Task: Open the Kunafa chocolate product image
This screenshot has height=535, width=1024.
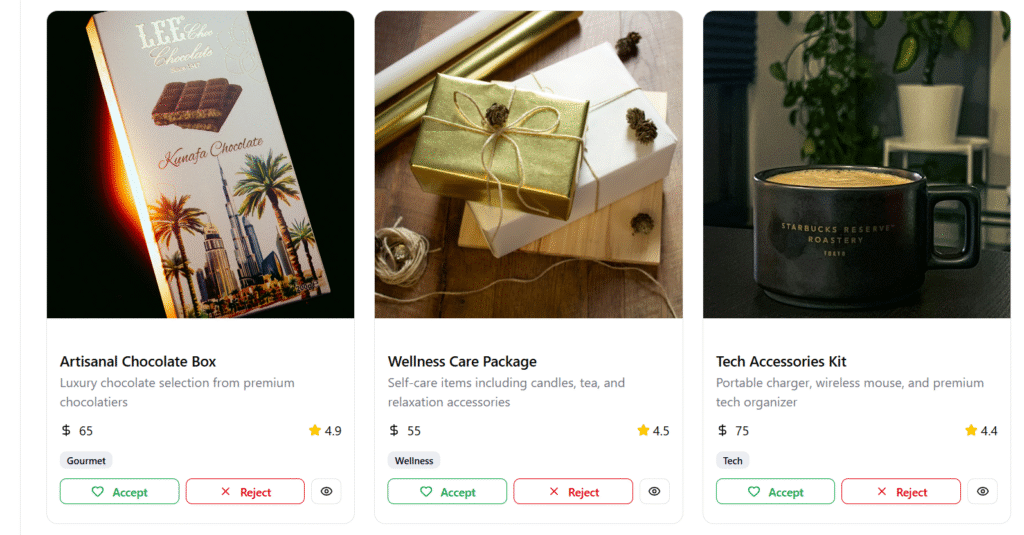Action: 200,165
